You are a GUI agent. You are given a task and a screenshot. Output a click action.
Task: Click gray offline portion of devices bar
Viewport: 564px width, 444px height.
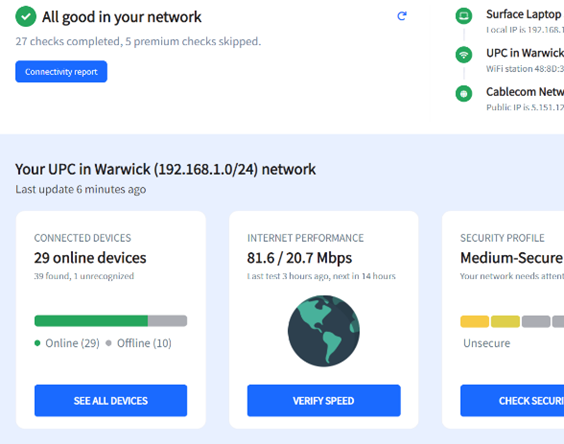(x=167, y=321)
